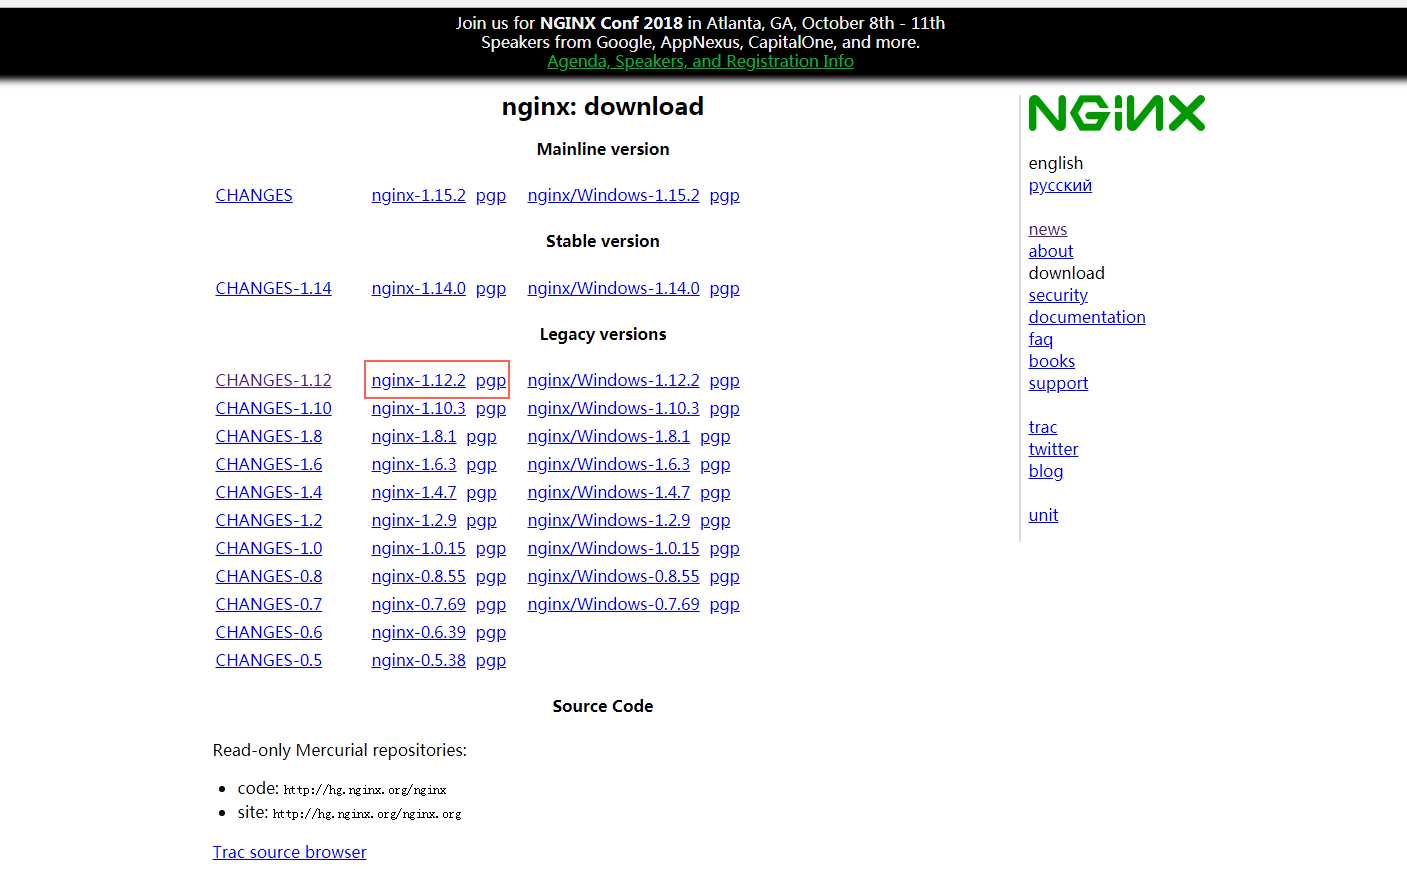The image size is (1407, 879).
Task: Switch site language to русский
Action: pyautogui.click(x=1060, y=185)
